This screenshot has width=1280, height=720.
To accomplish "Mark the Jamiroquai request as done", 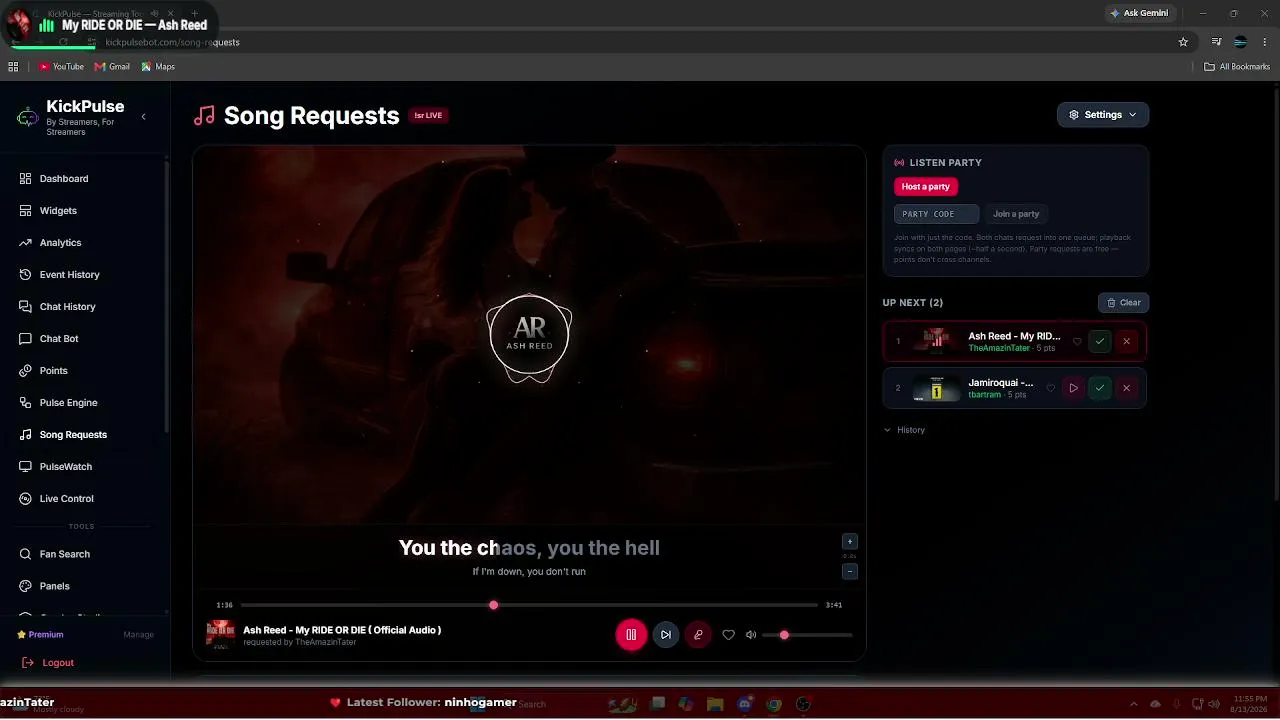I will pos(1100,388).
